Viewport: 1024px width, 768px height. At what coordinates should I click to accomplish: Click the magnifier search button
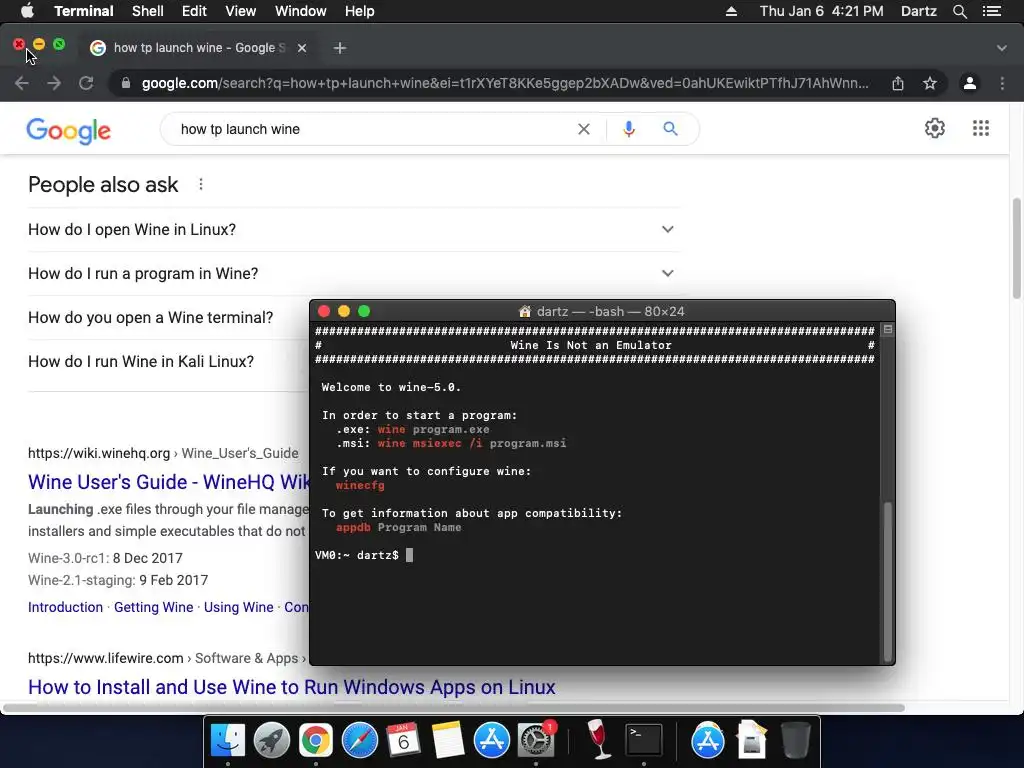coord(670,129)
